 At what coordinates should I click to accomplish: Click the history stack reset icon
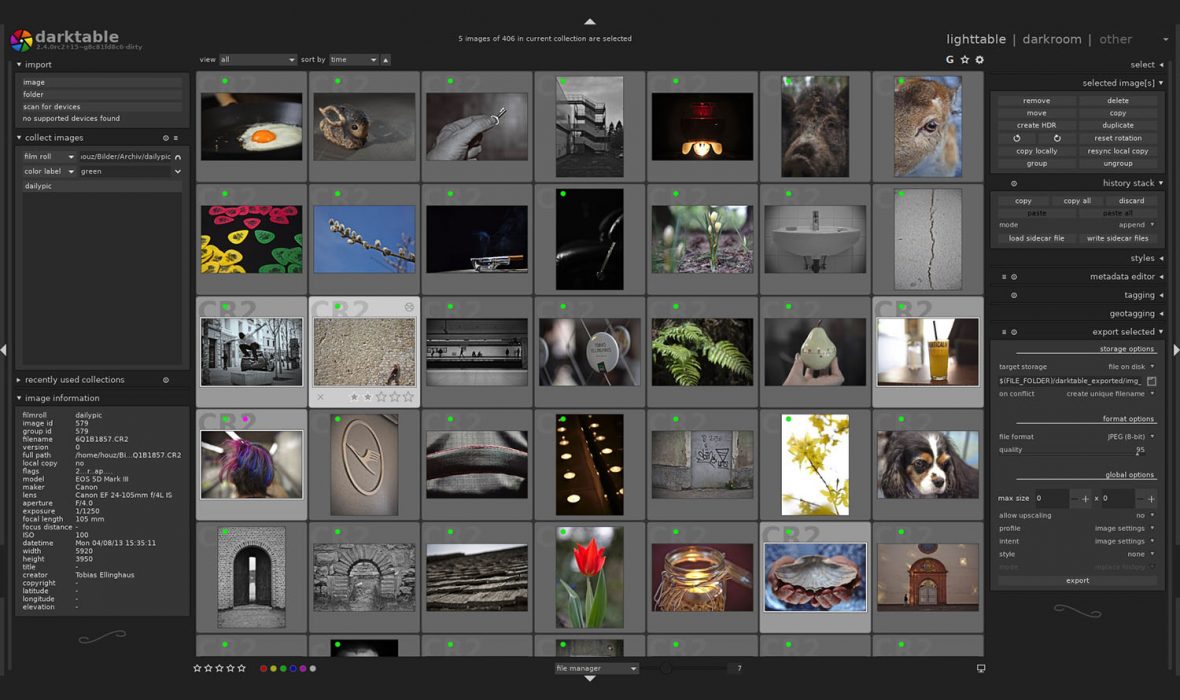pyautogui.click(x=1013, y=183)
